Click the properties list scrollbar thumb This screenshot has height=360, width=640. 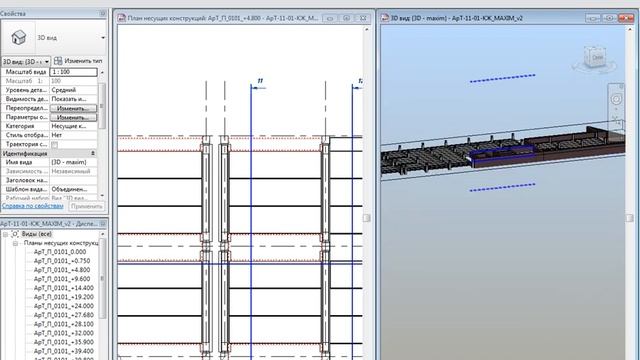click(x=102, y=106)
